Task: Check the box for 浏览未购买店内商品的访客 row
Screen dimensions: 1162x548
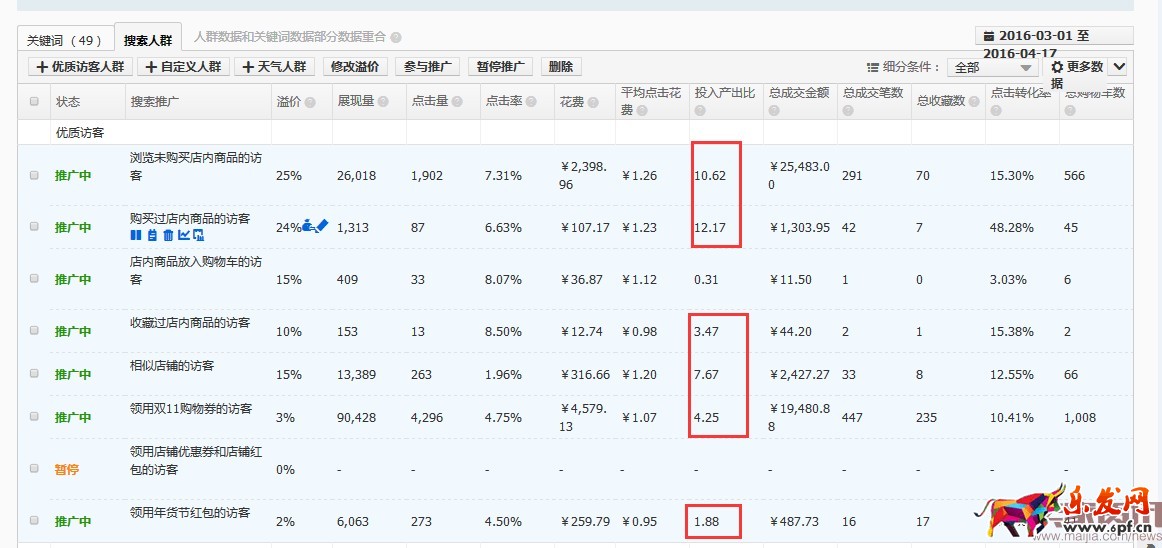Action: point(34,175)
